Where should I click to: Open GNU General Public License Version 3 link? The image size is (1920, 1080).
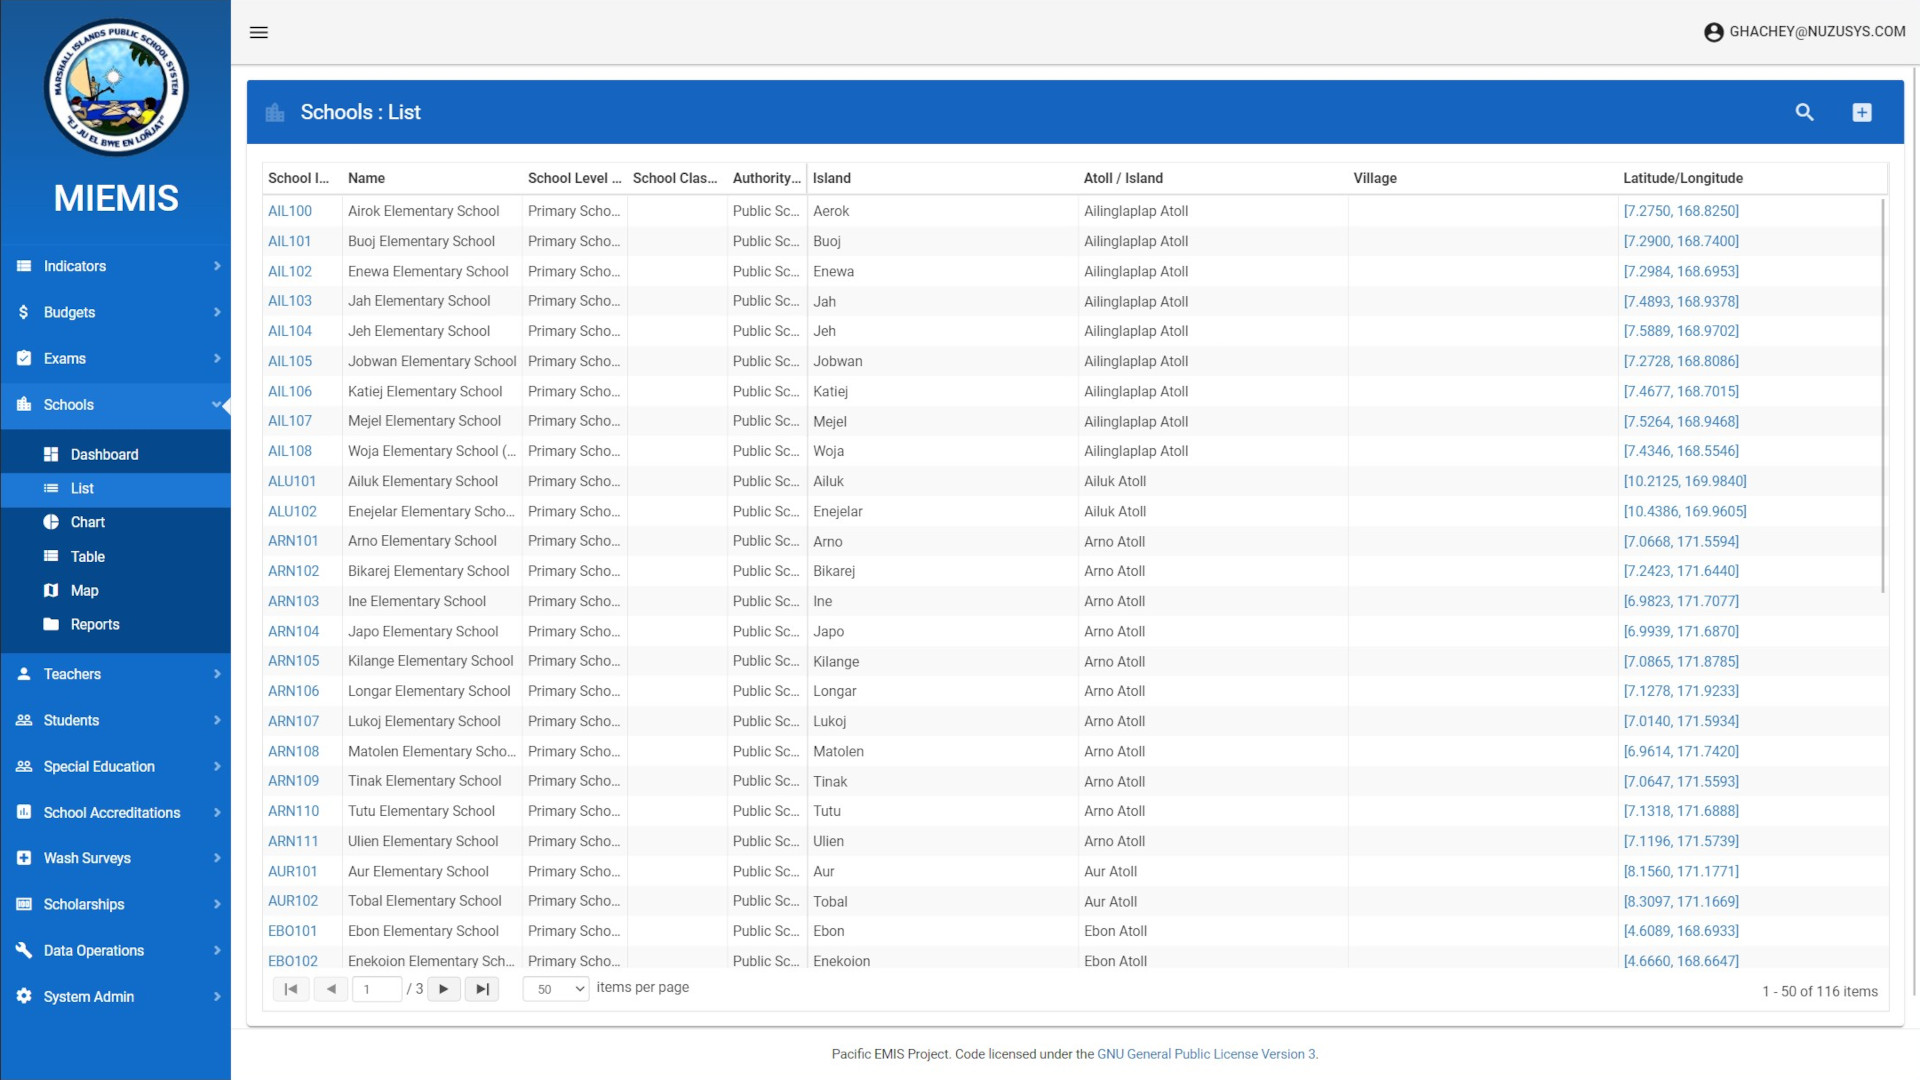[1206, 1054]
